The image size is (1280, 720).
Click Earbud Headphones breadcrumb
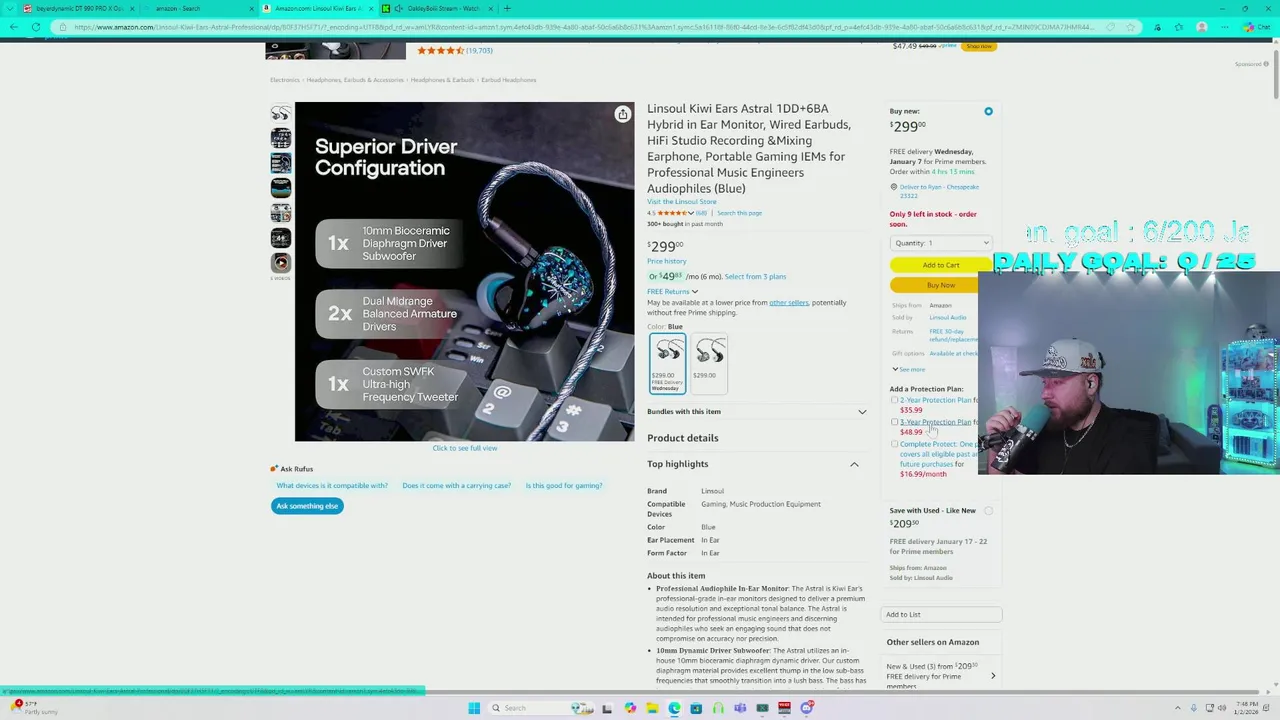pyautogui.click(x=509, y=80)
